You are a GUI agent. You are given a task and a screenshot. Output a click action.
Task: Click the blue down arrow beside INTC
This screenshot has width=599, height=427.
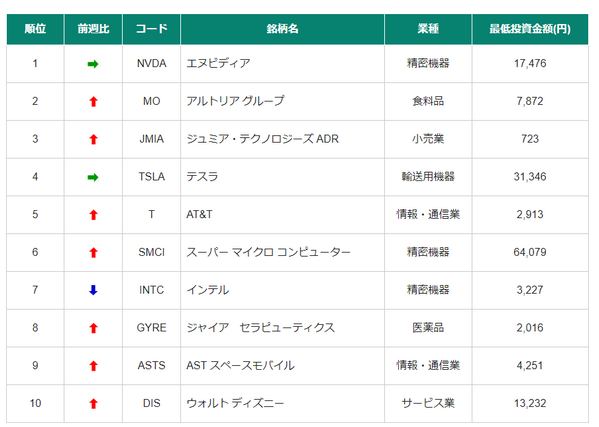93,290
